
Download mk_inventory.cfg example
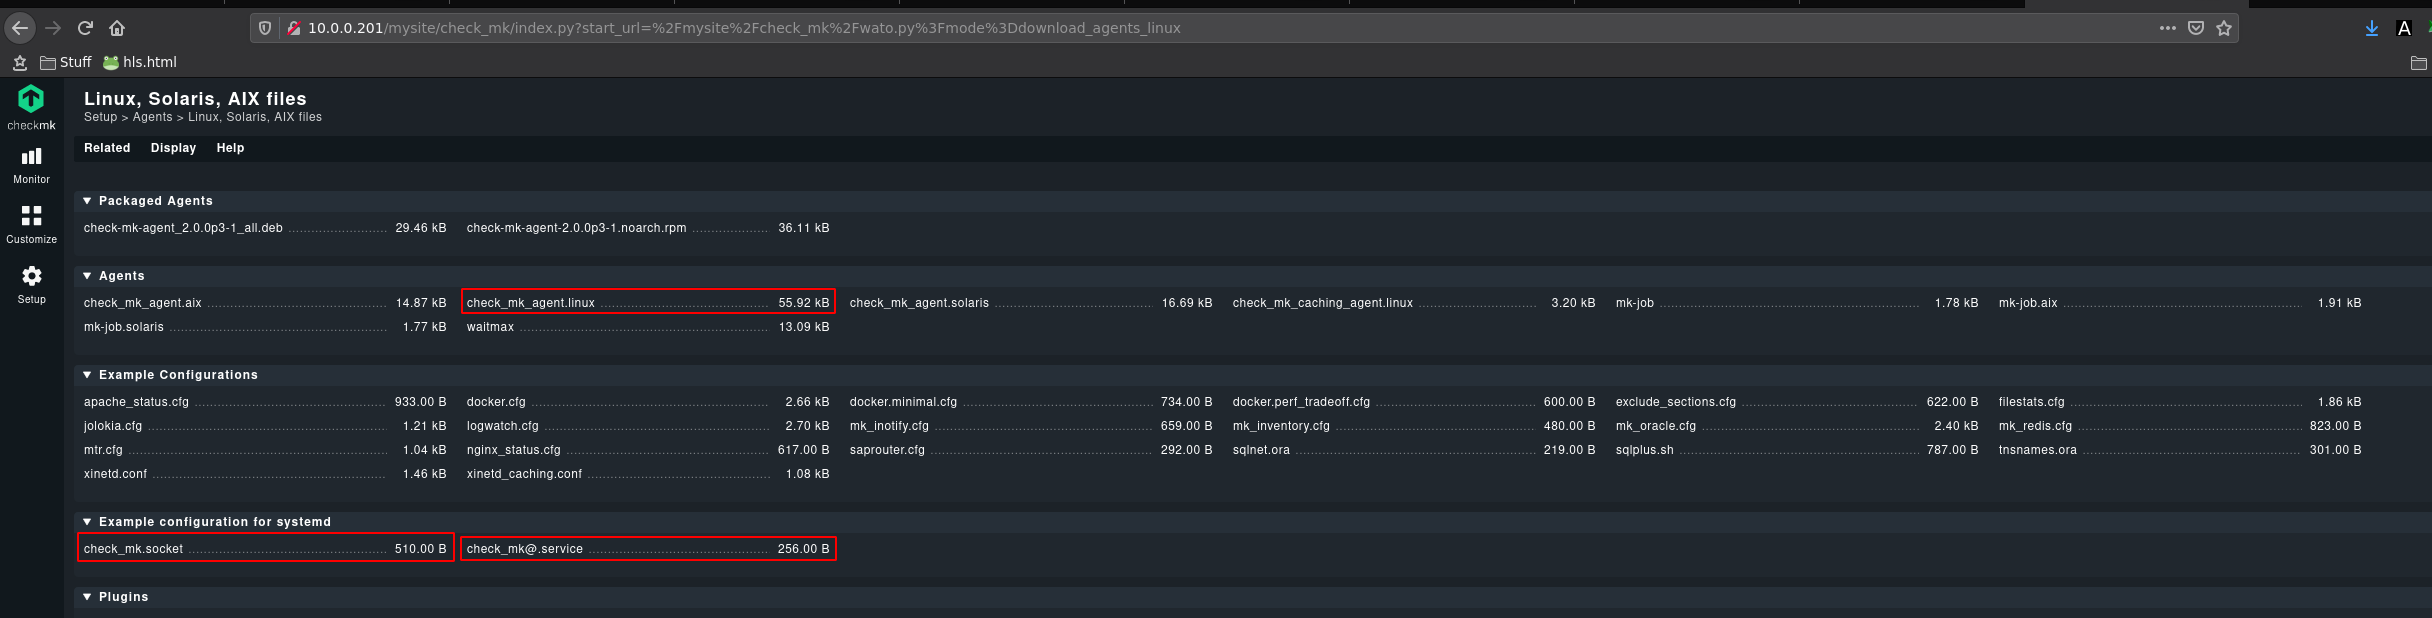pyautogui.click(x=1281, y=426)
